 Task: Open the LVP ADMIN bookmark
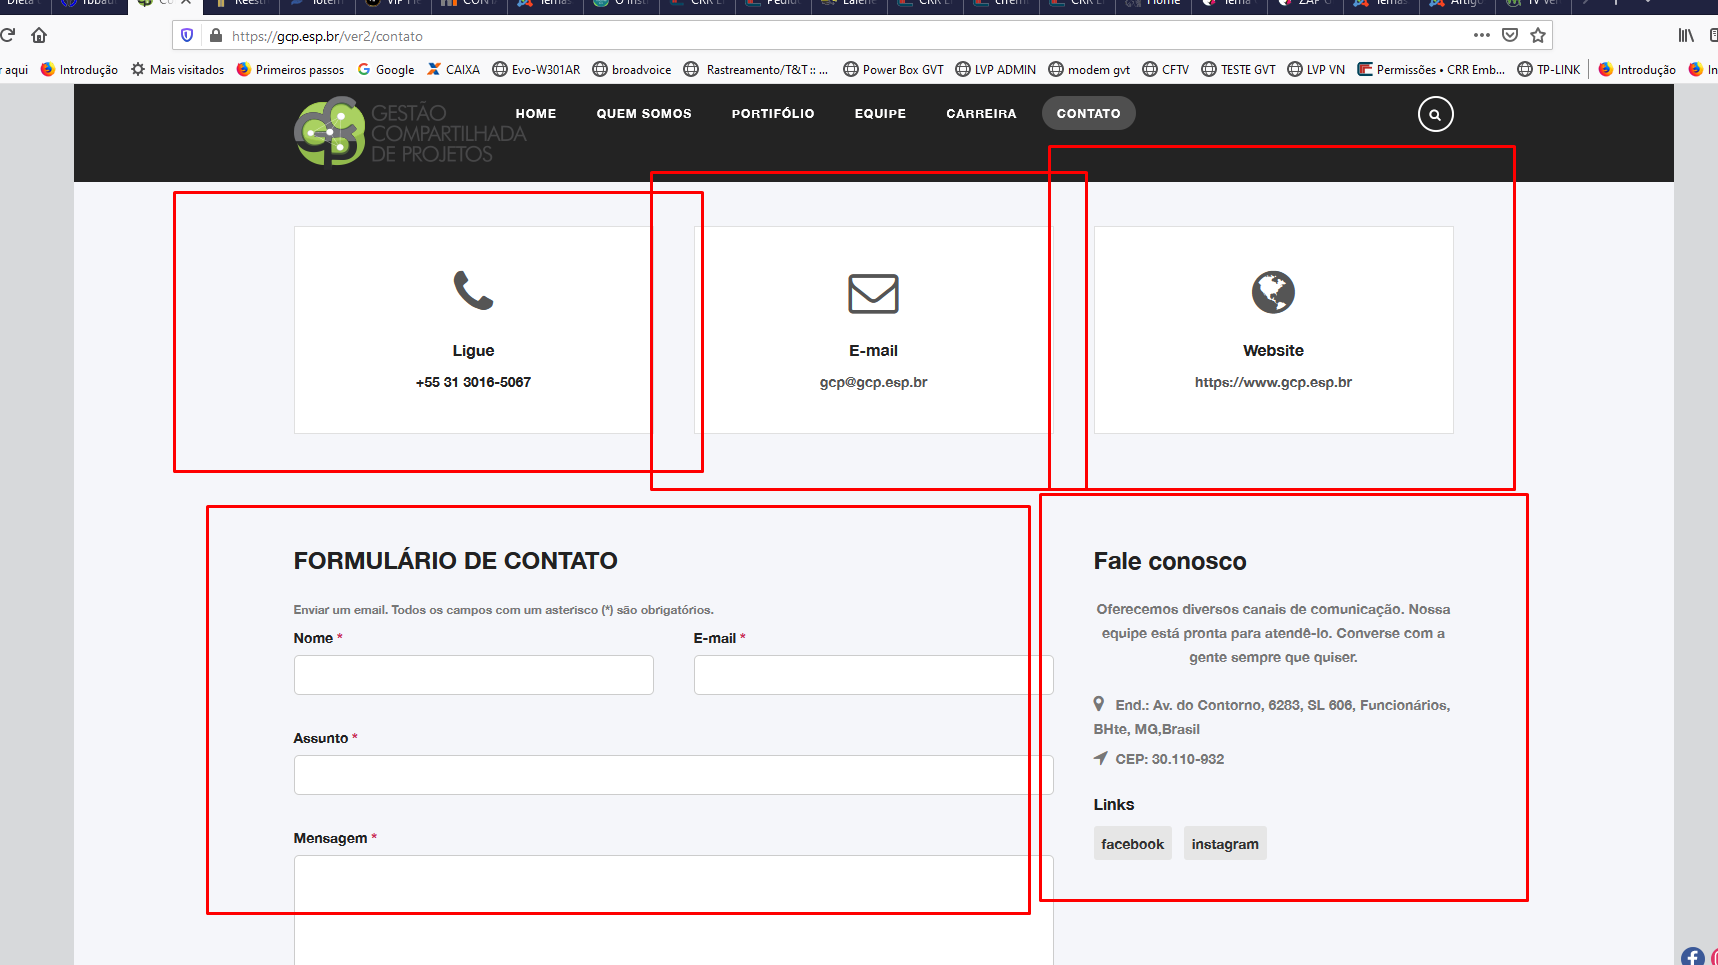click(995, 70)
